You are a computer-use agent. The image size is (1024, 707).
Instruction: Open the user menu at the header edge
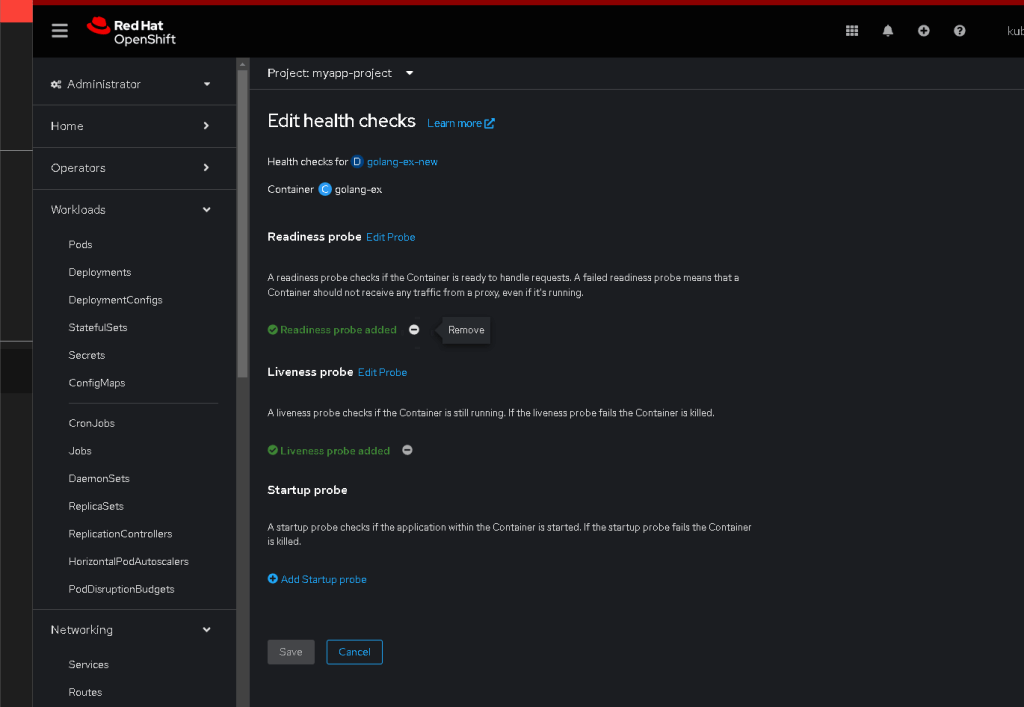pos(1015,31)
